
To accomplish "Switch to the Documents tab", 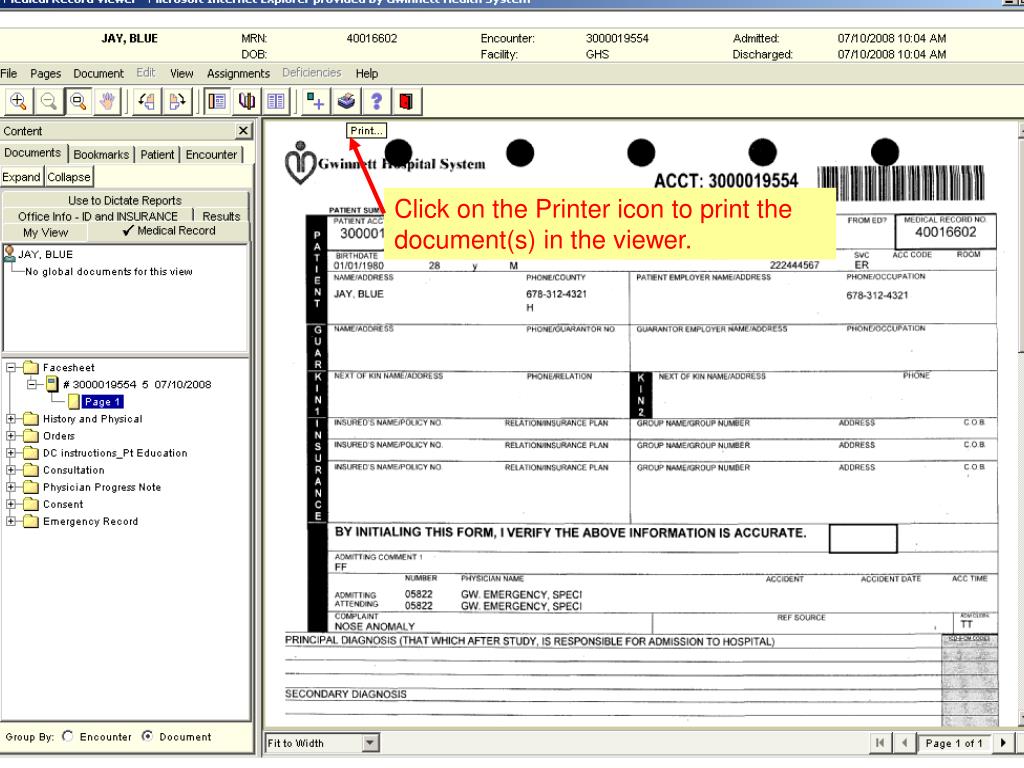I will (33, 153).
